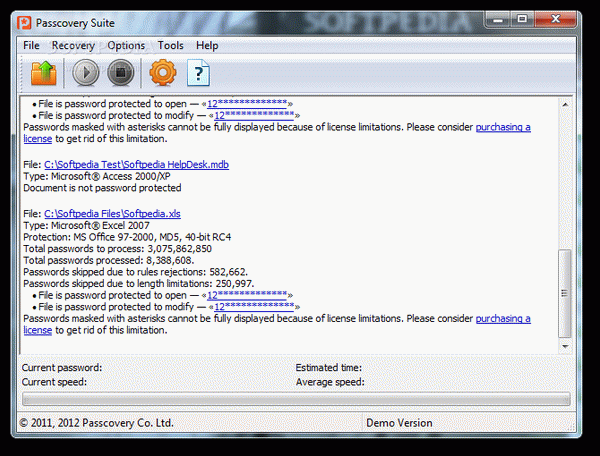Follow the upper 'purchasing a' license link
Image resolution: width=600 pixels, height=456 pixels.
click(503, 127)
